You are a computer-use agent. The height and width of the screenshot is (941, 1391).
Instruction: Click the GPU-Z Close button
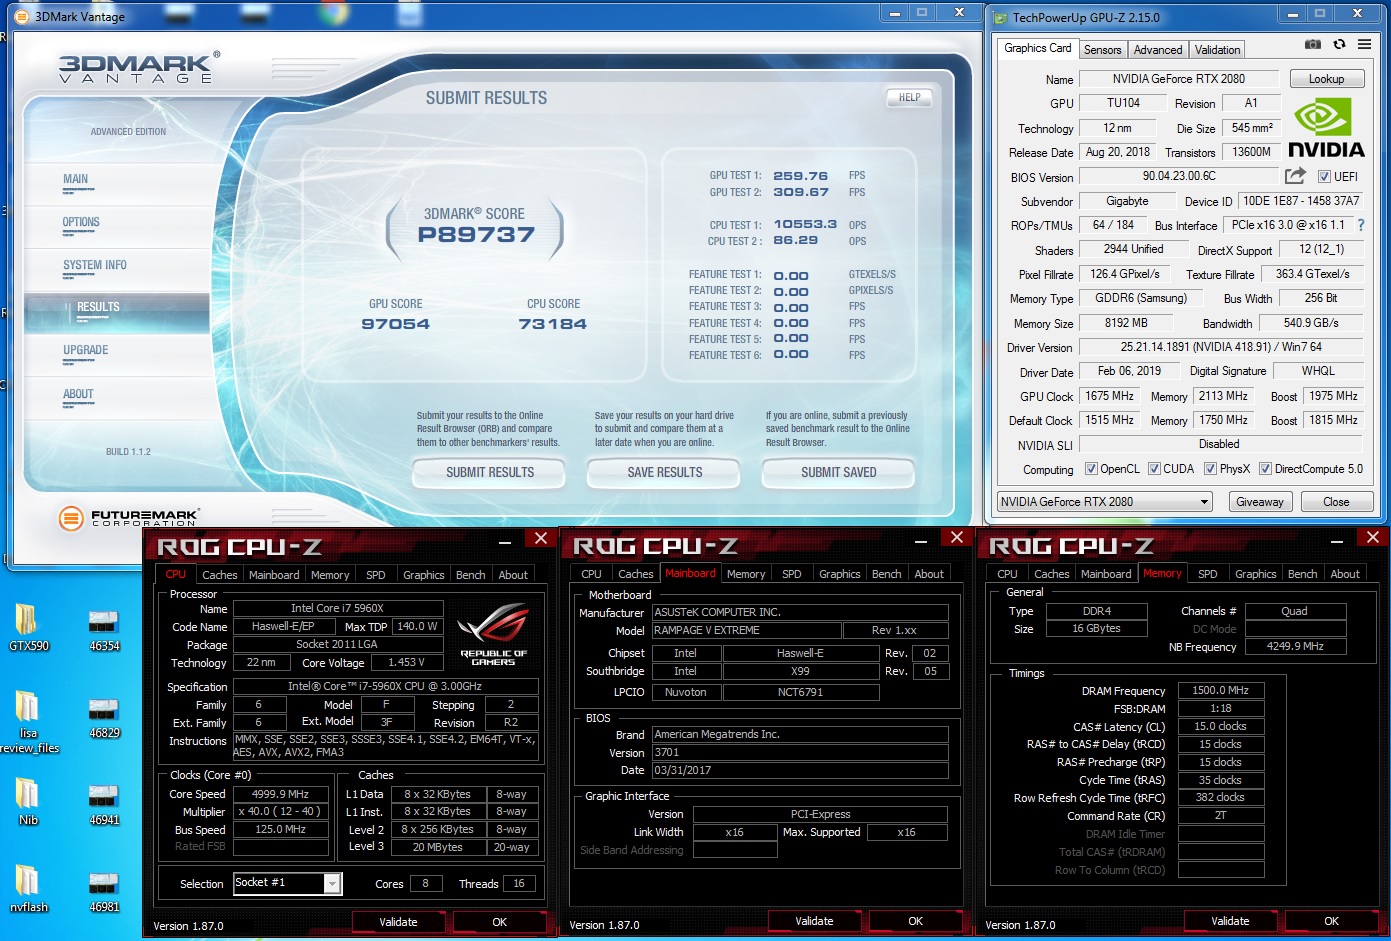(1336, 502)
